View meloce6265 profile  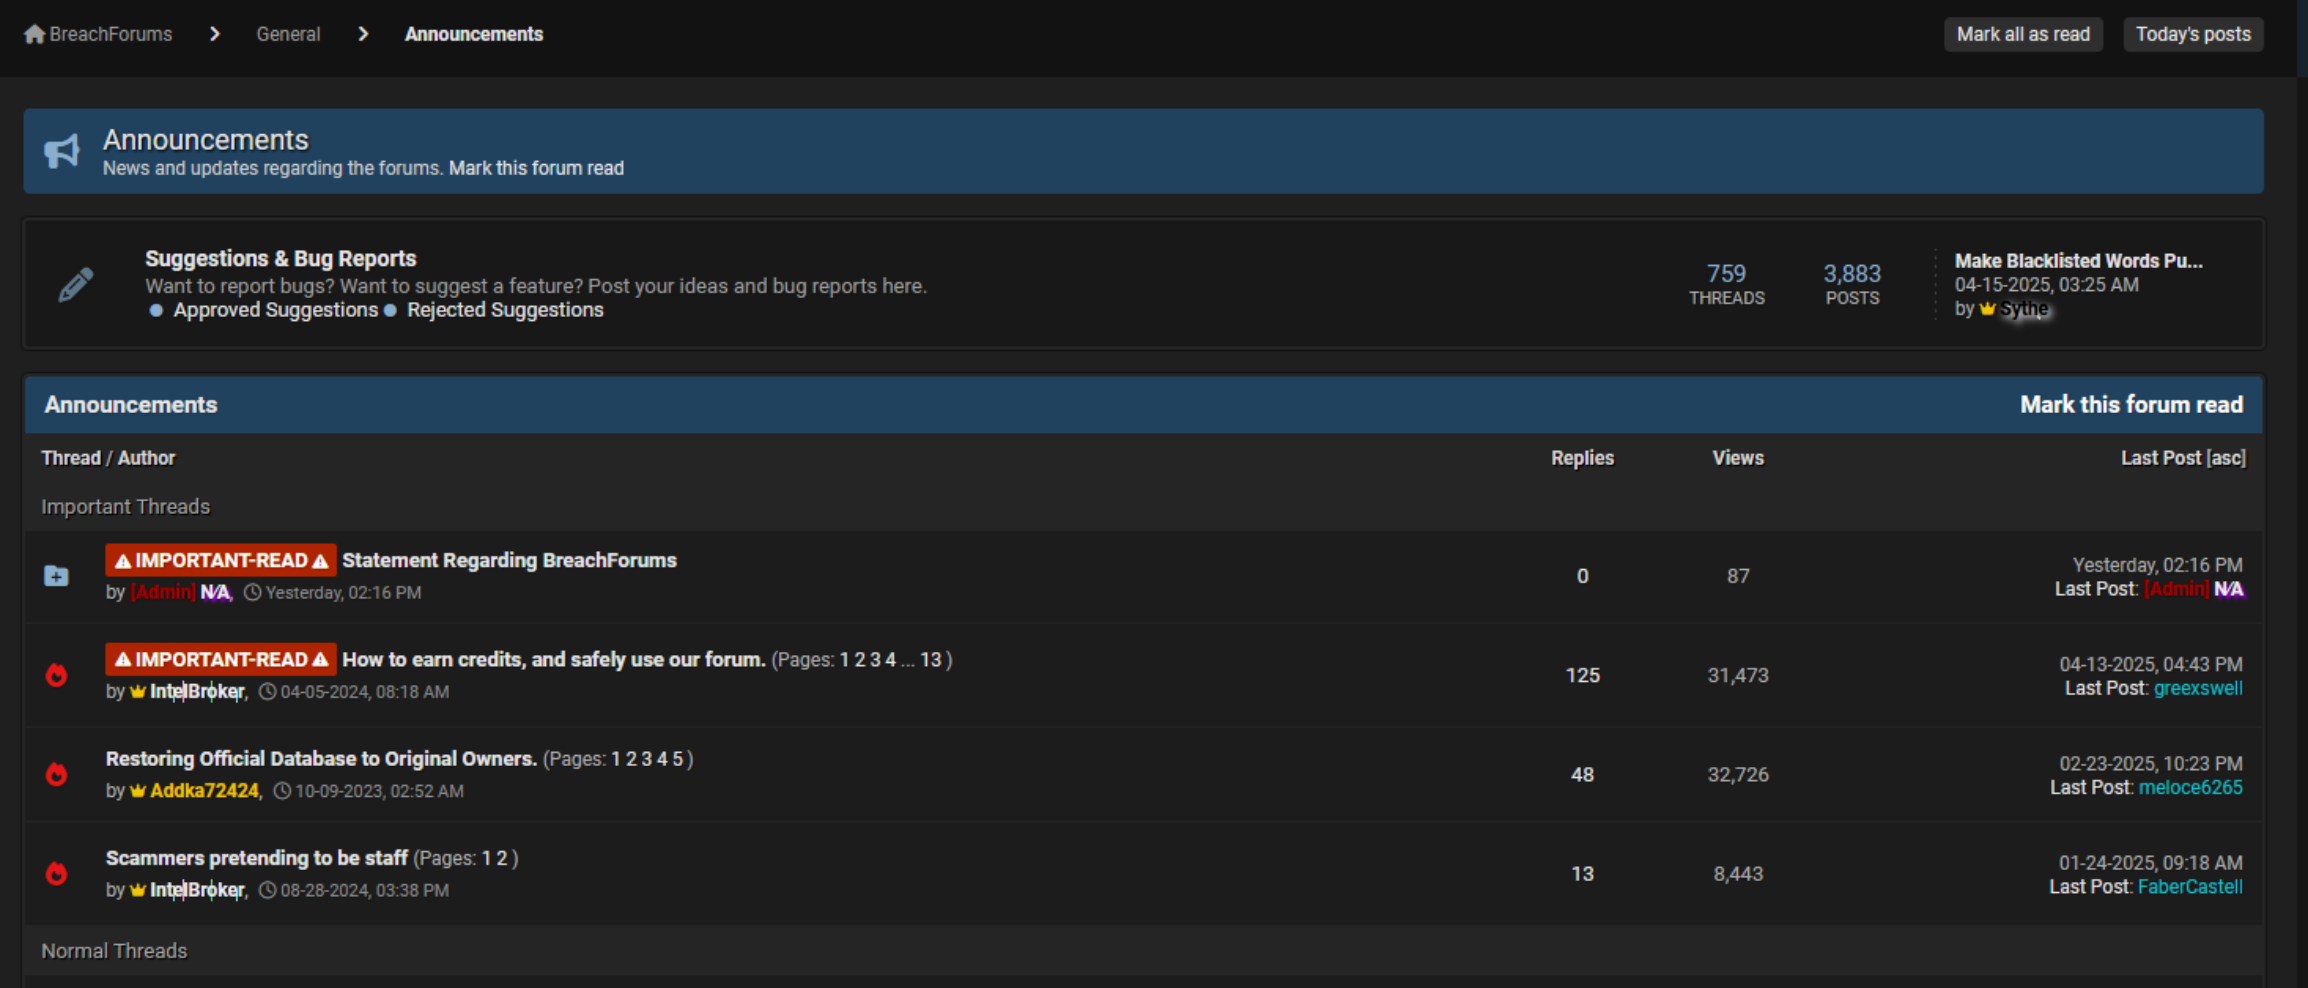2190,787
